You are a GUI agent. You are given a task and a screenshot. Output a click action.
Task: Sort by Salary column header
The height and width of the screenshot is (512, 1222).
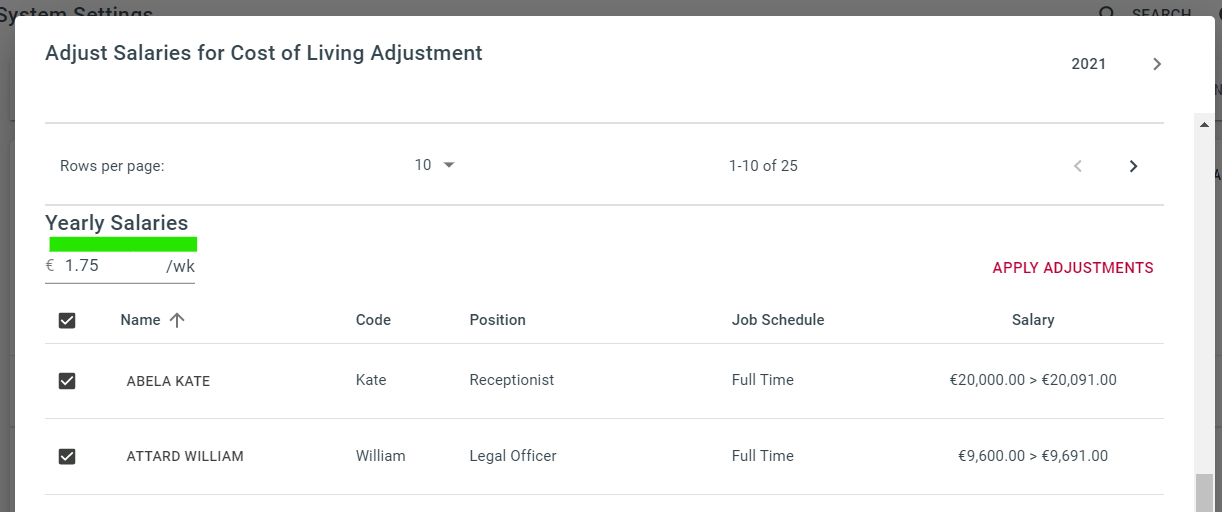(1033, 320)
